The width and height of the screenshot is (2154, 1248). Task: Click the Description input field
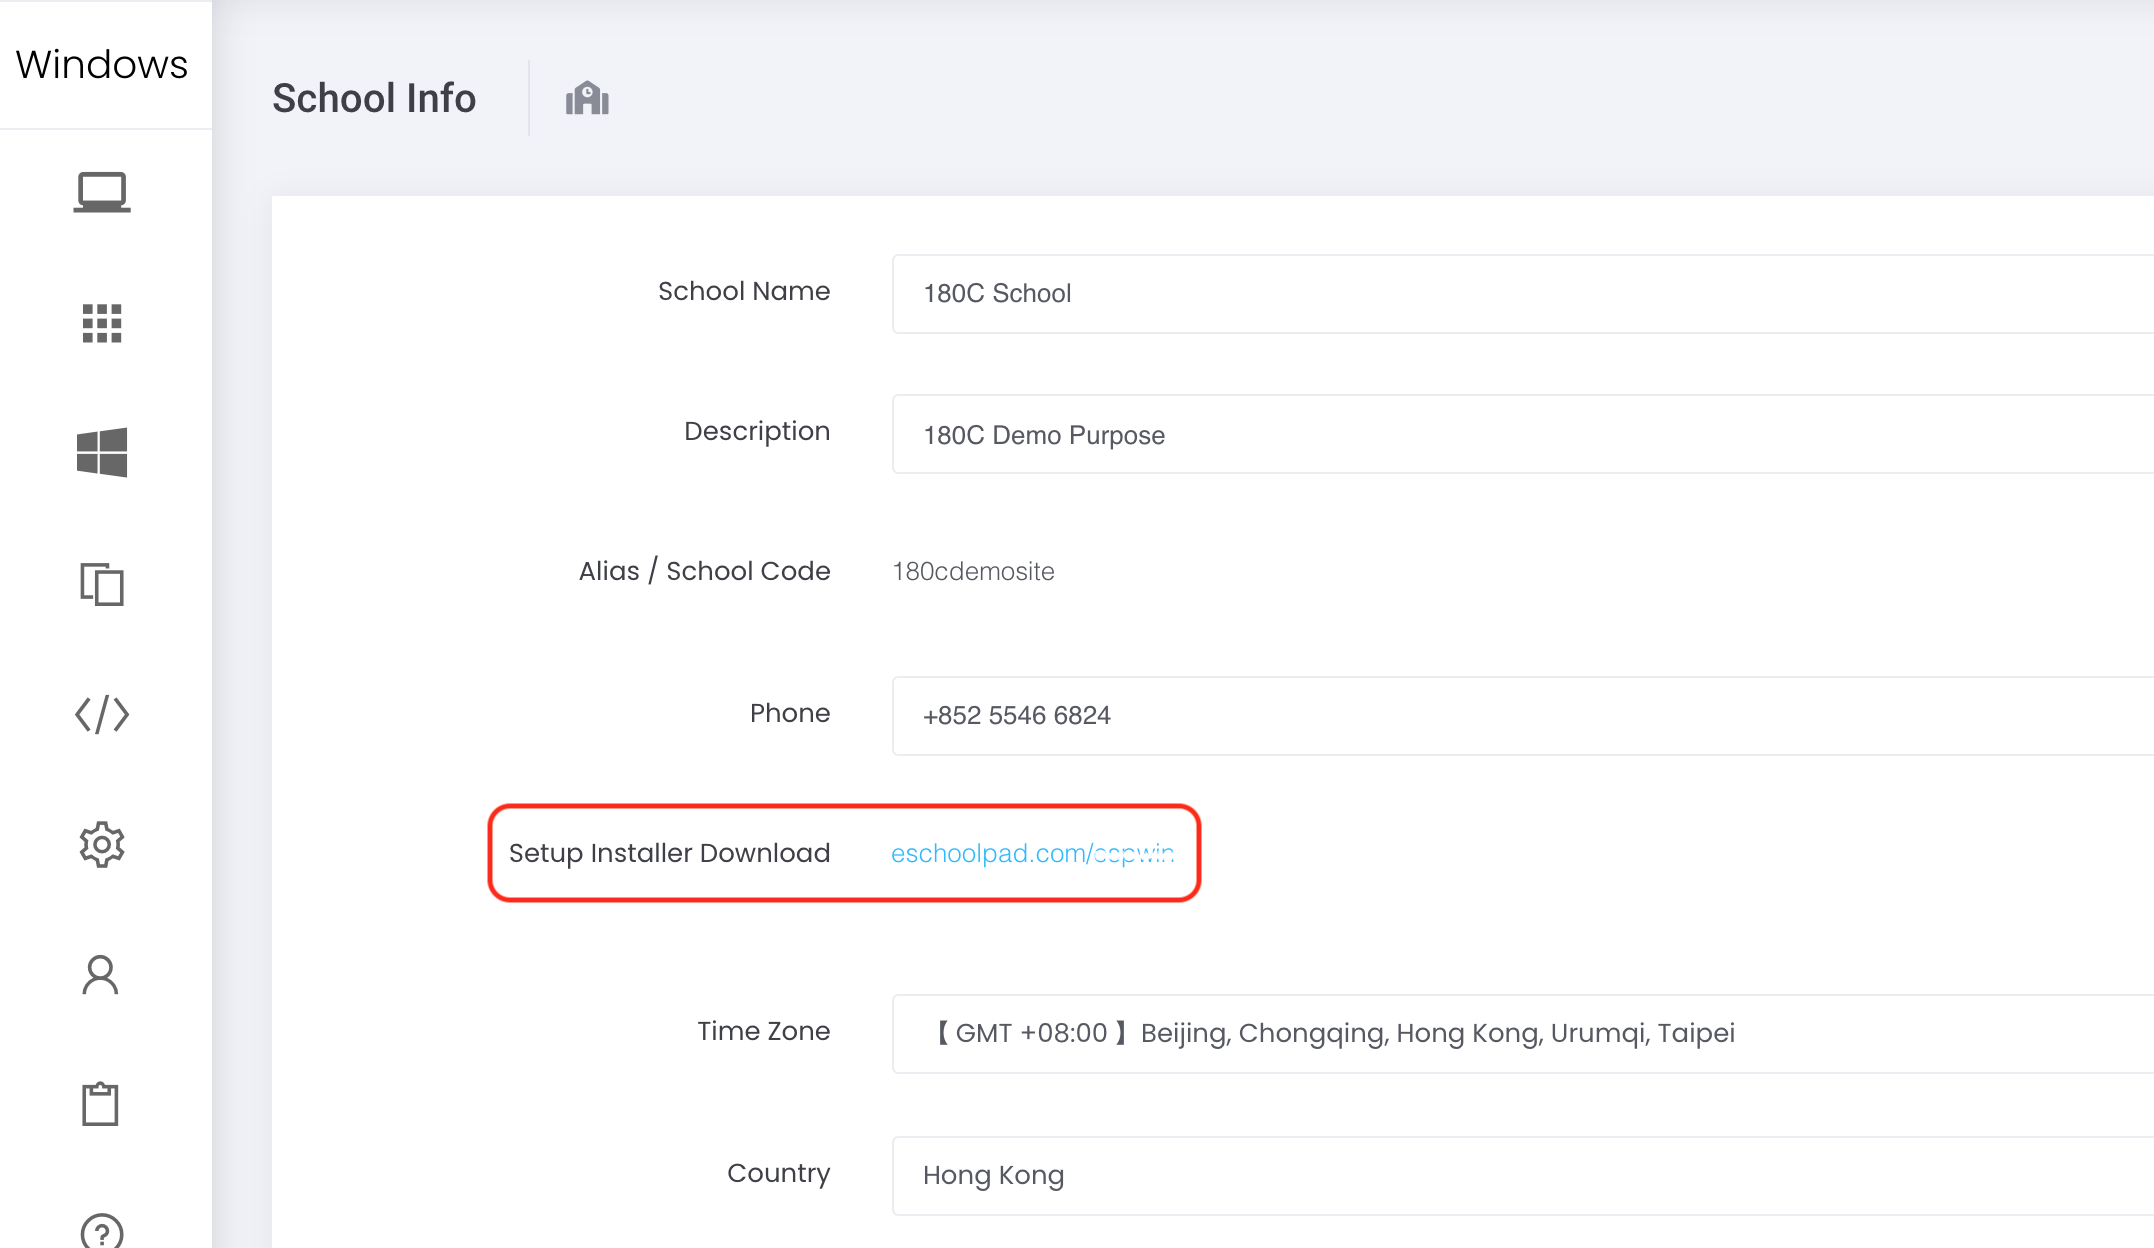(1520, 435)
